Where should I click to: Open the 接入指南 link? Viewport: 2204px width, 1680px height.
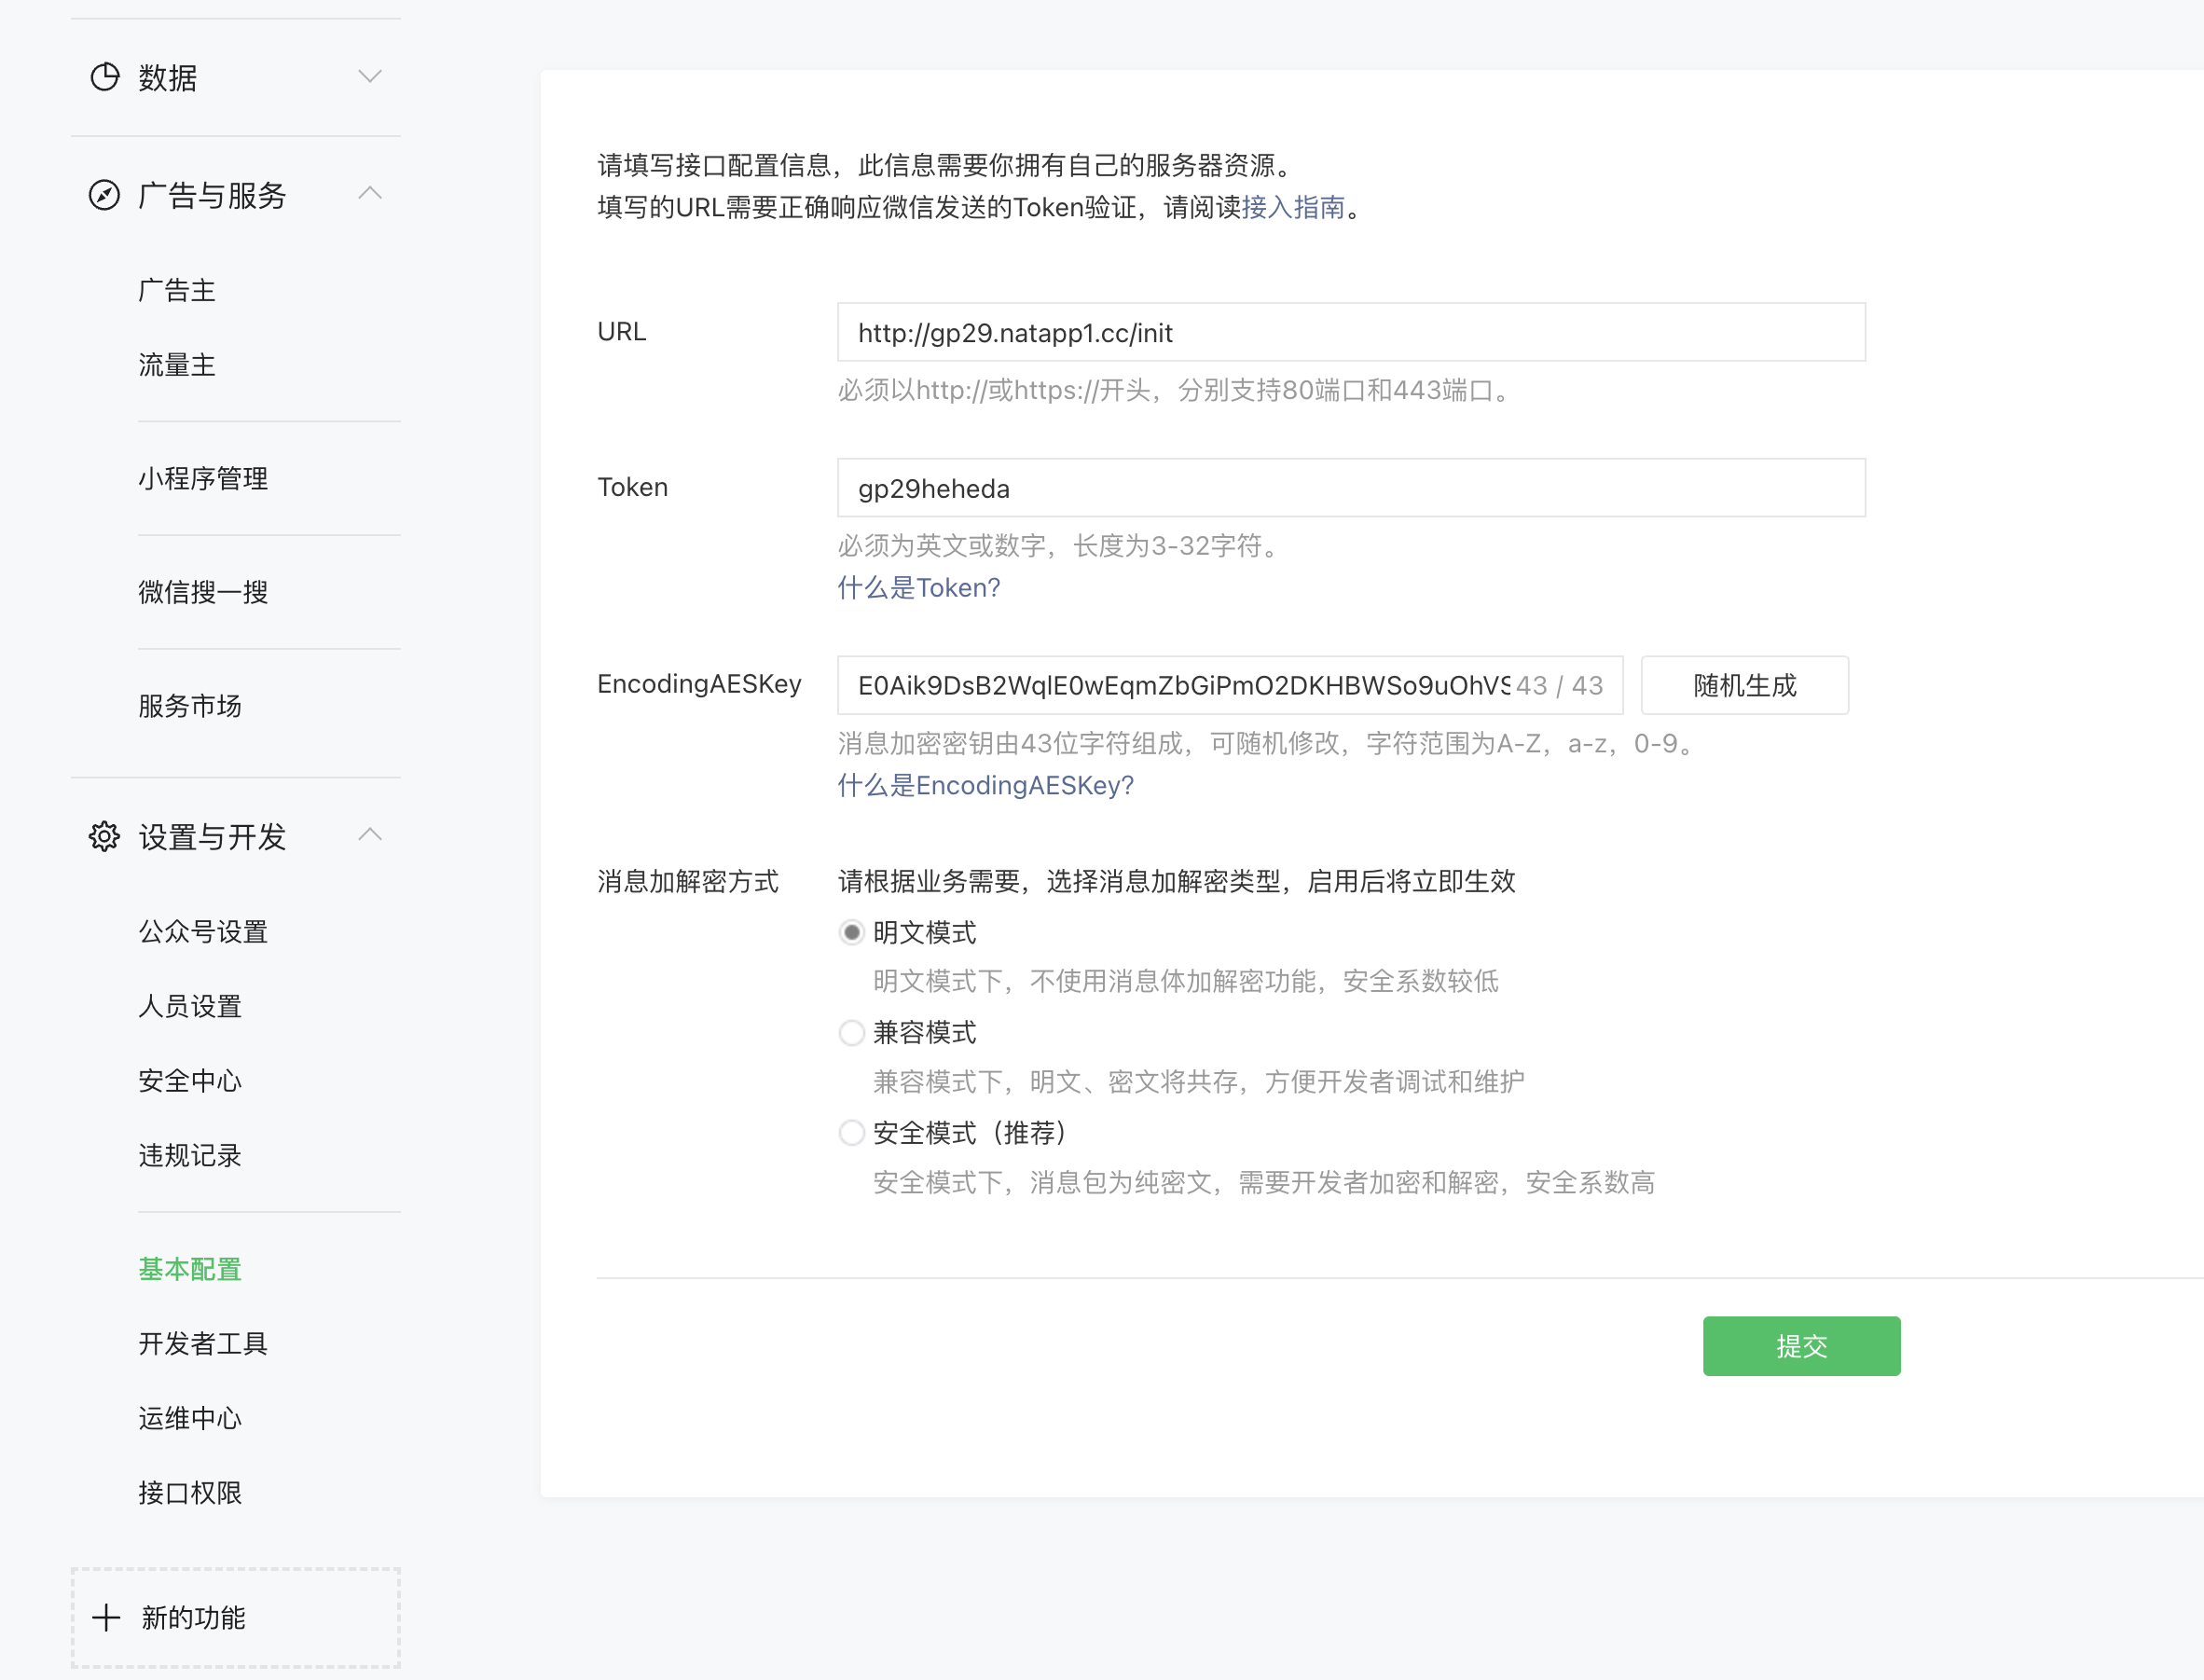coord(1293,207)
